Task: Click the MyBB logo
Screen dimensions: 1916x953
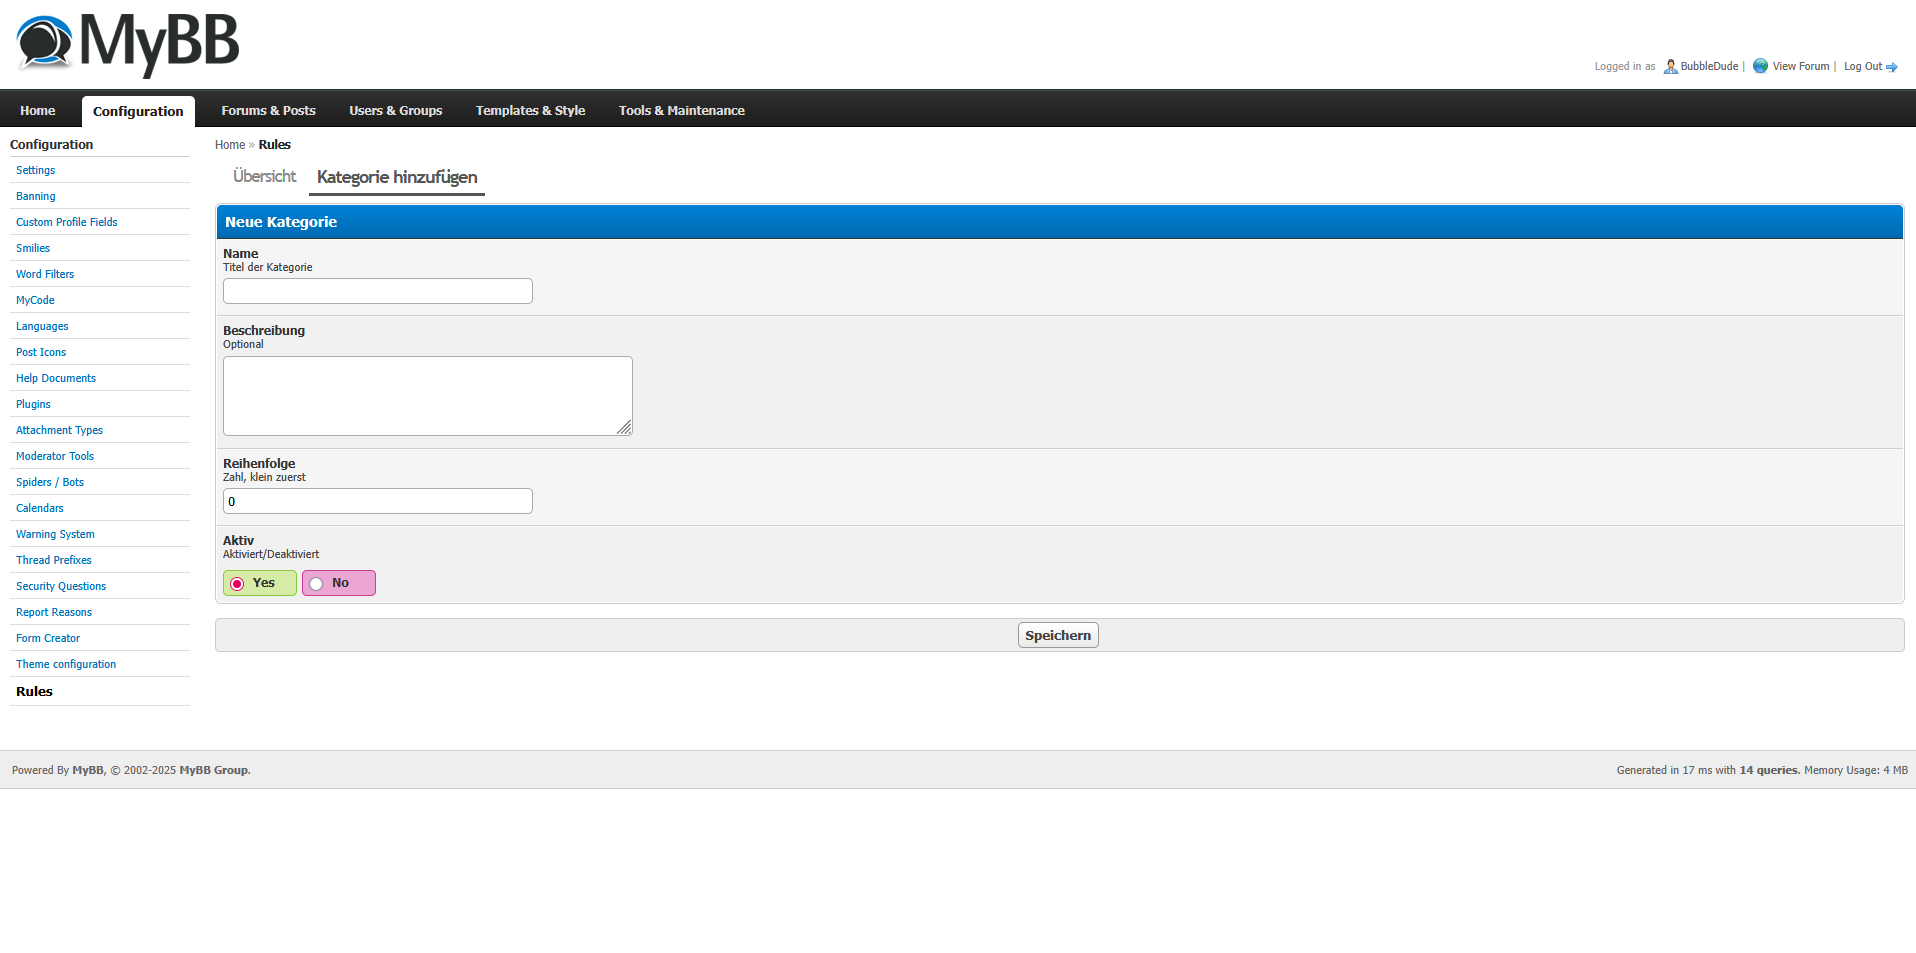Action: 128,45
